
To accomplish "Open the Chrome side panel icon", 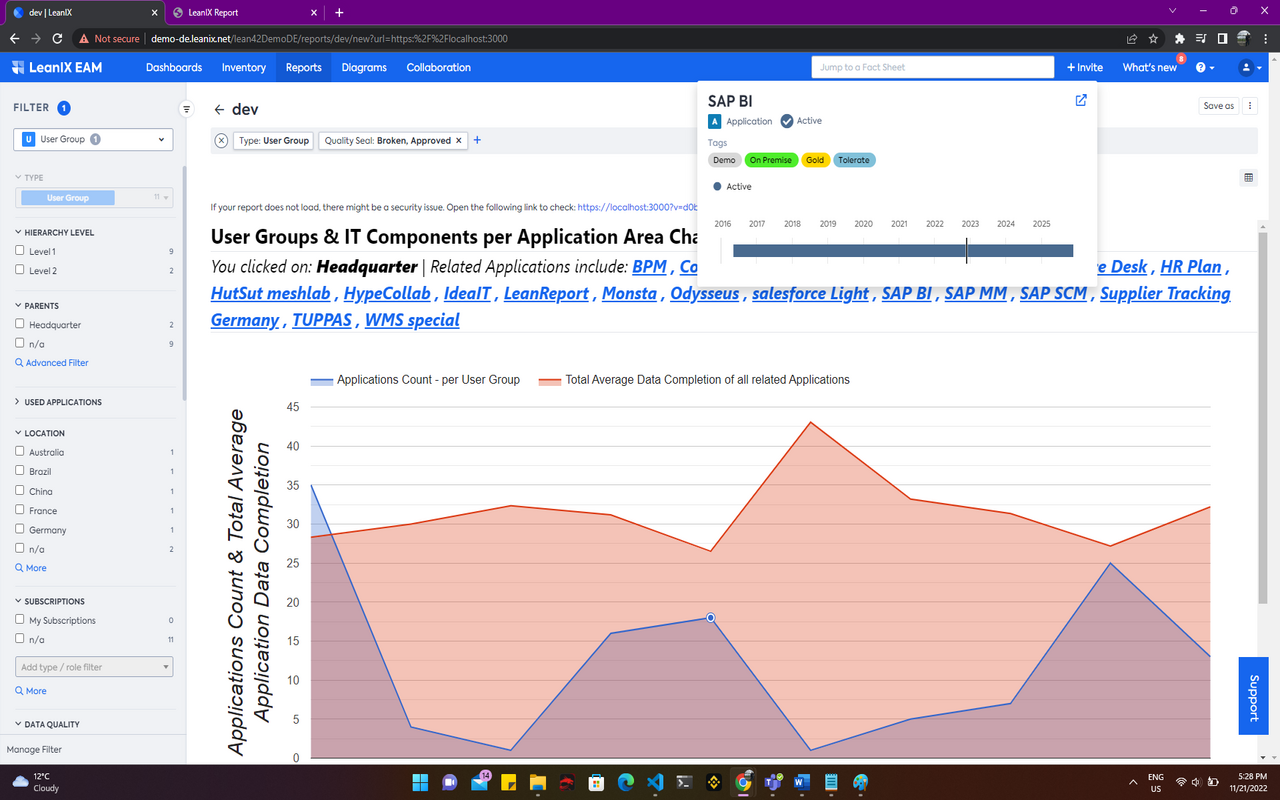I will 1222,39.
